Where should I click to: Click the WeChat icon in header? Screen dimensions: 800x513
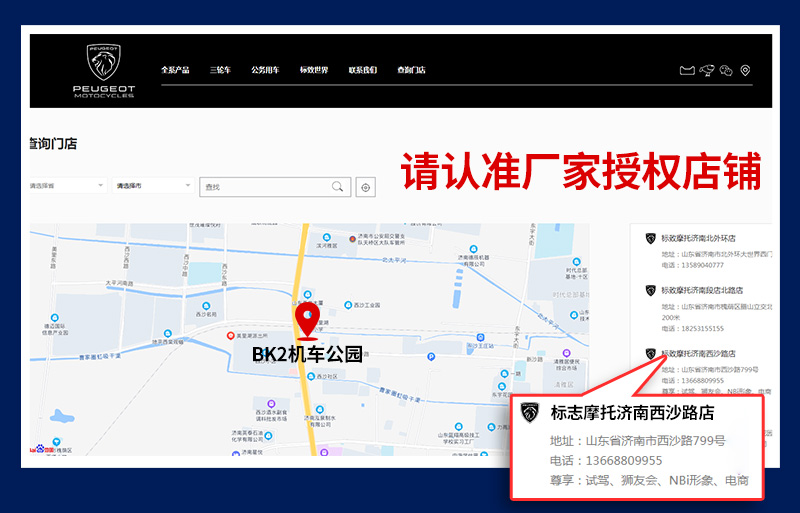click(726, 70)
